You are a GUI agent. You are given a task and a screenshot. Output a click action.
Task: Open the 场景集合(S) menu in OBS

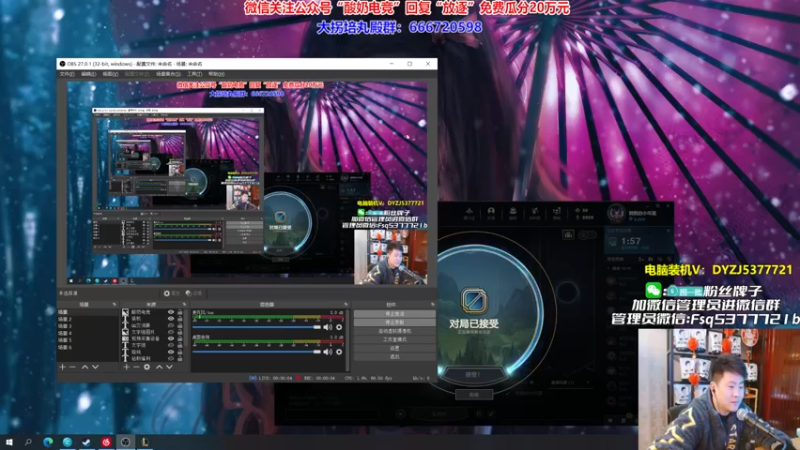(168, 74)
